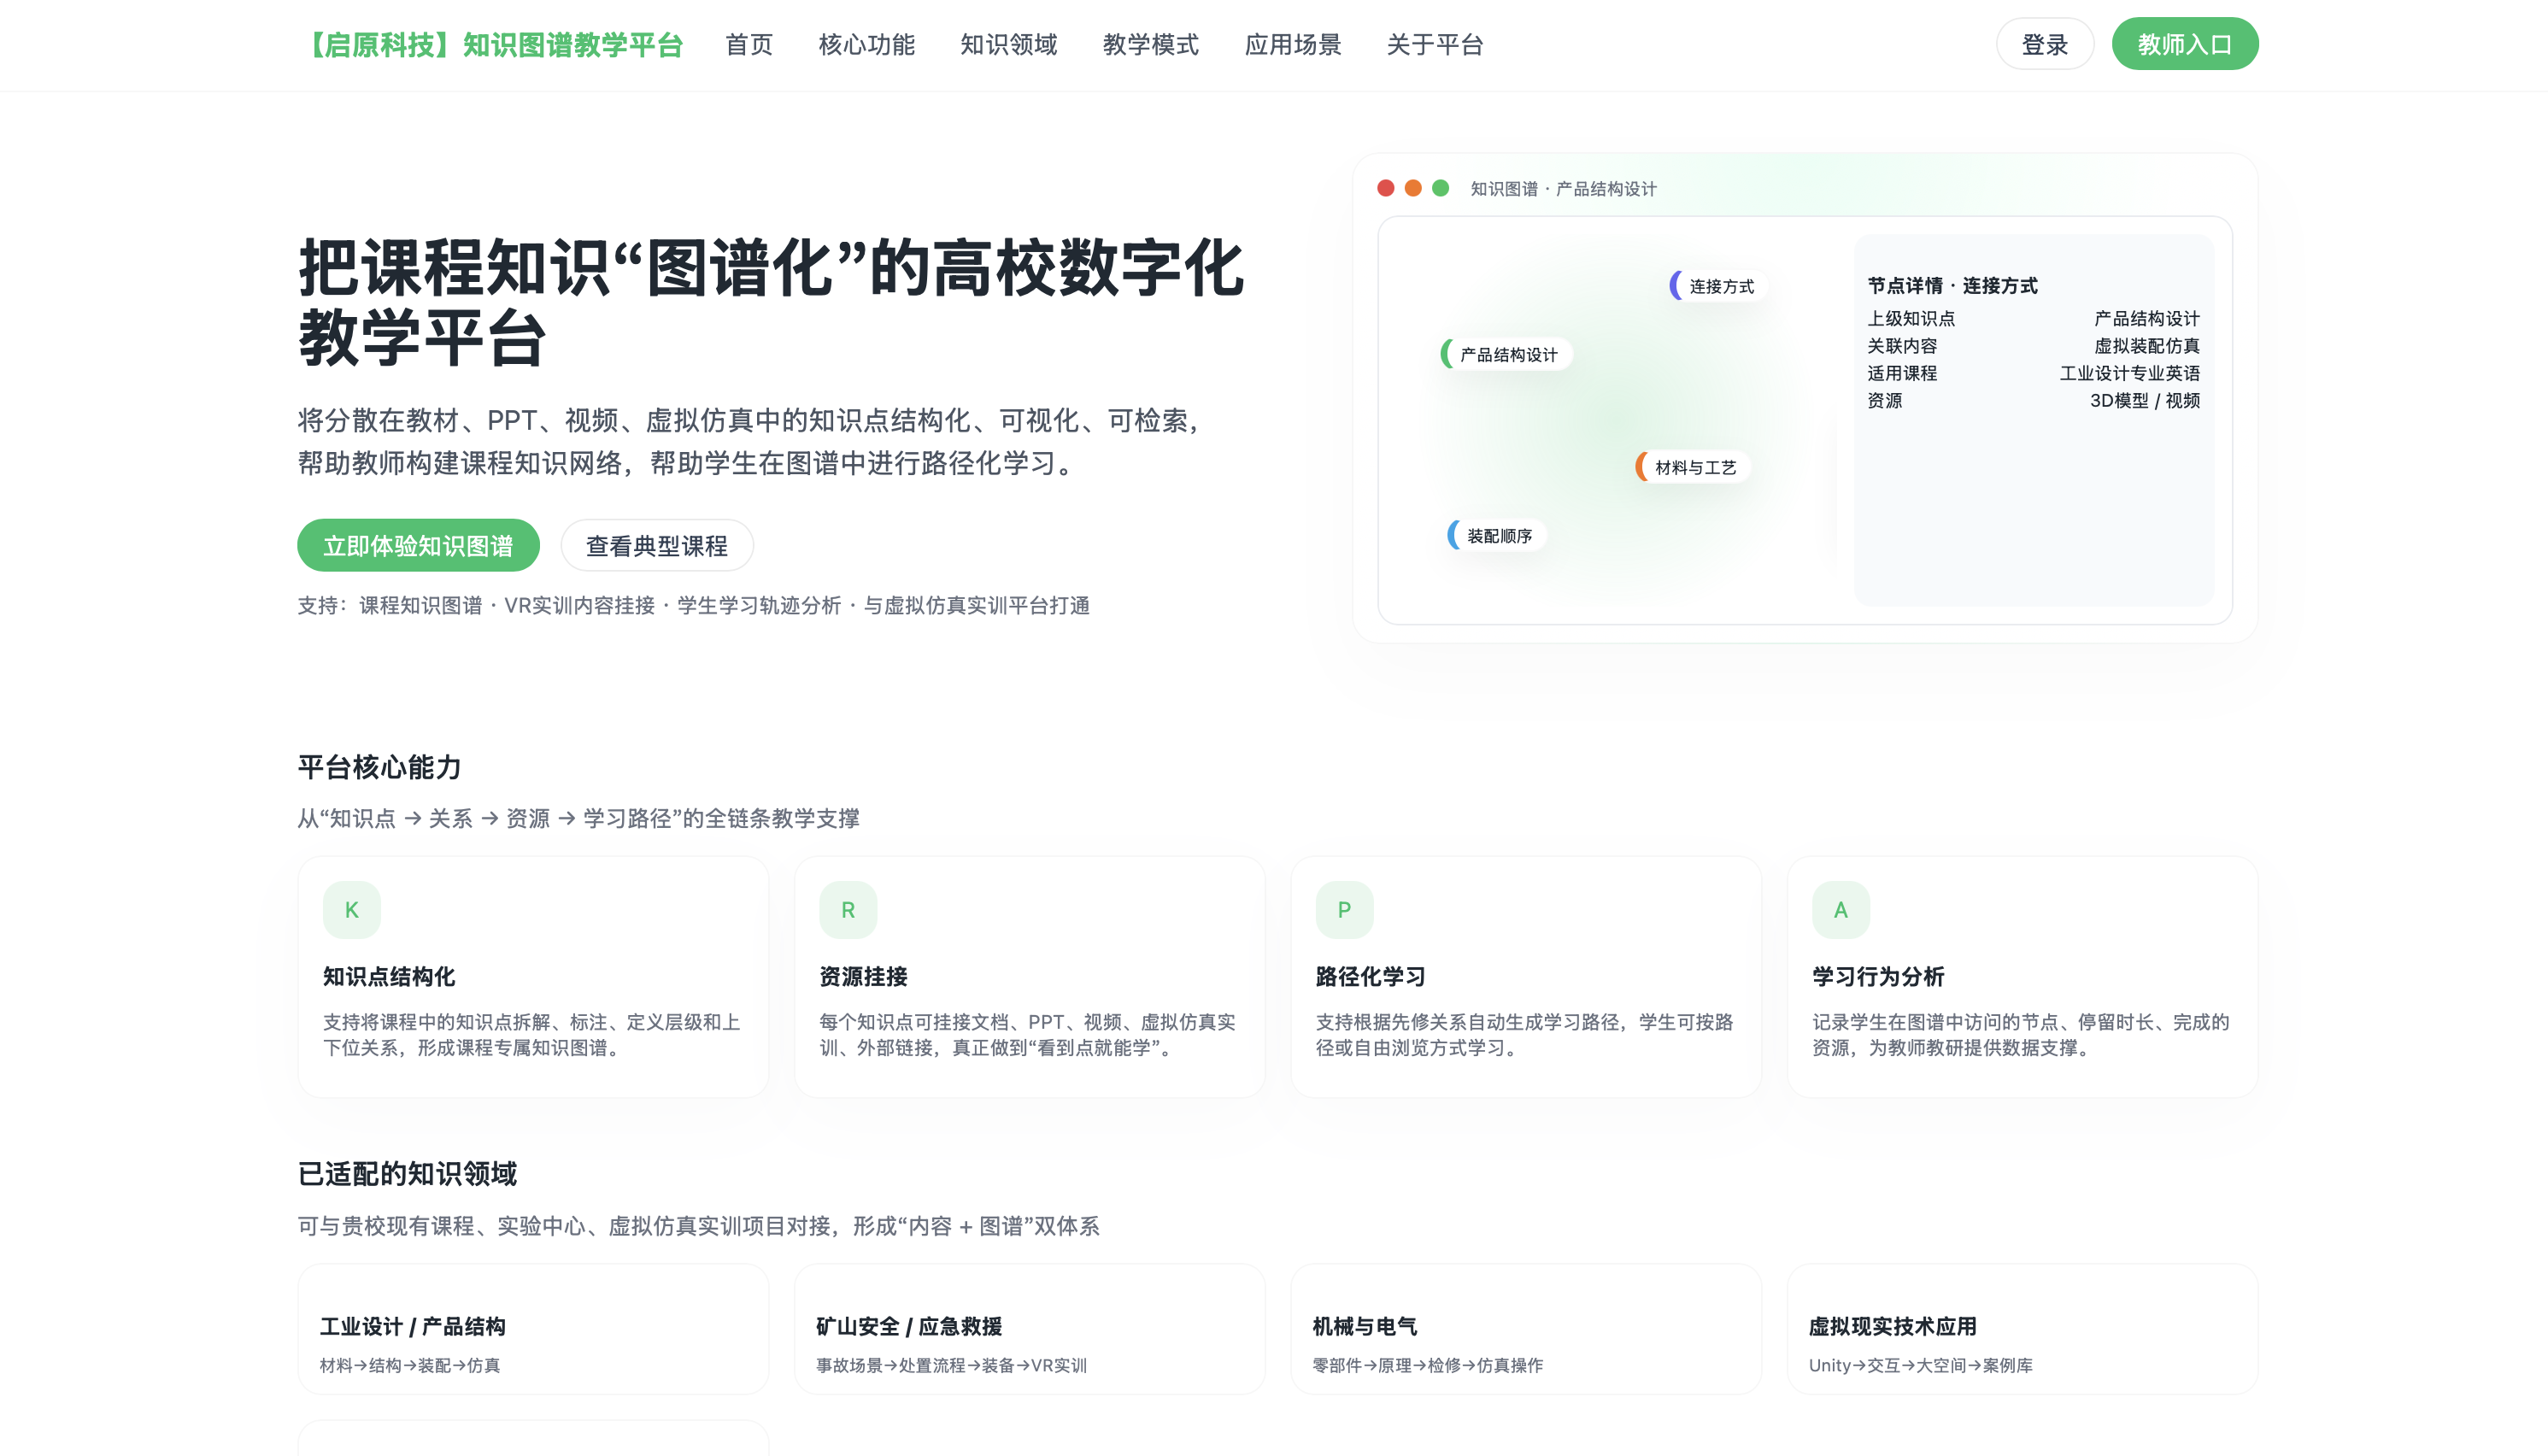Click the green 教师入口 button
Screen dimensions: 2548x1456
click(2185, 43)
